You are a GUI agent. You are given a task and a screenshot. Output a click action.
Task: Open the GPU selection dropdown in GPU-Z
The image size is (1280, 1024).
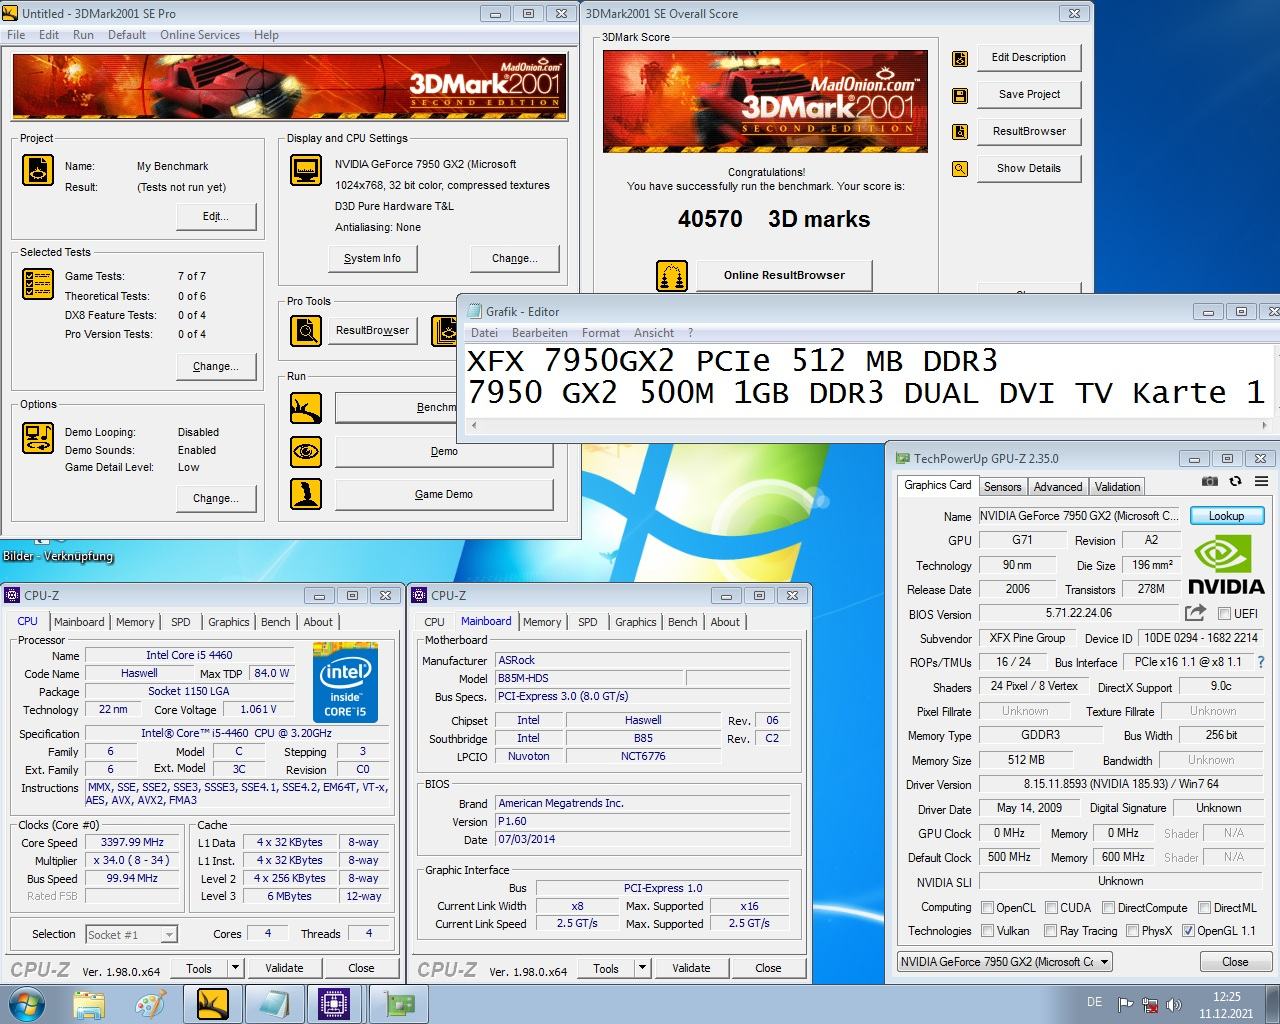[1005, 962]
